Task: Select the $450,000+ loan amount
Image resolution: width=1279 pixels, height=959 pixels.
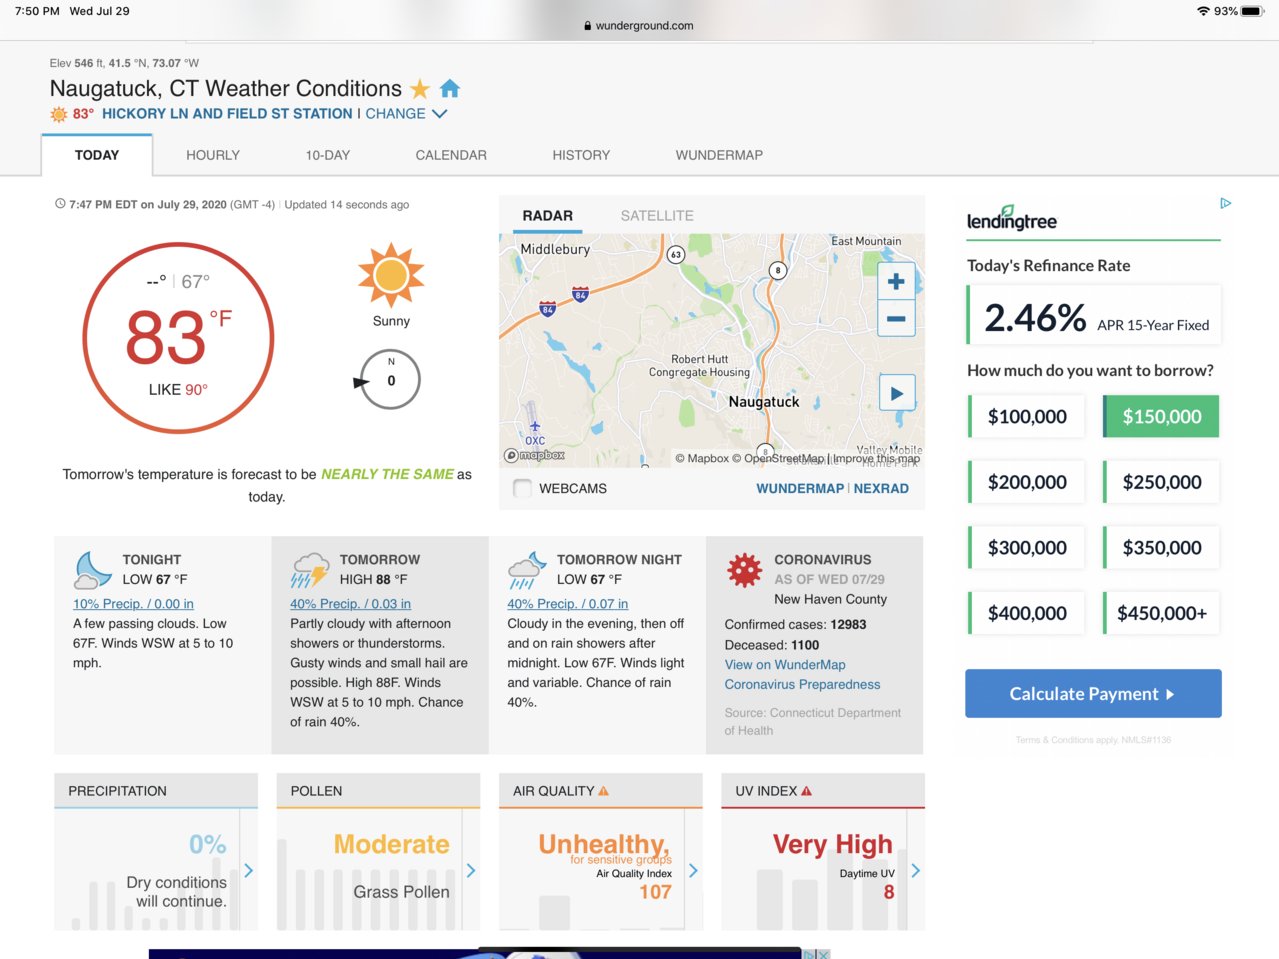Action: pyautogui.click(x=1161, y=613)
